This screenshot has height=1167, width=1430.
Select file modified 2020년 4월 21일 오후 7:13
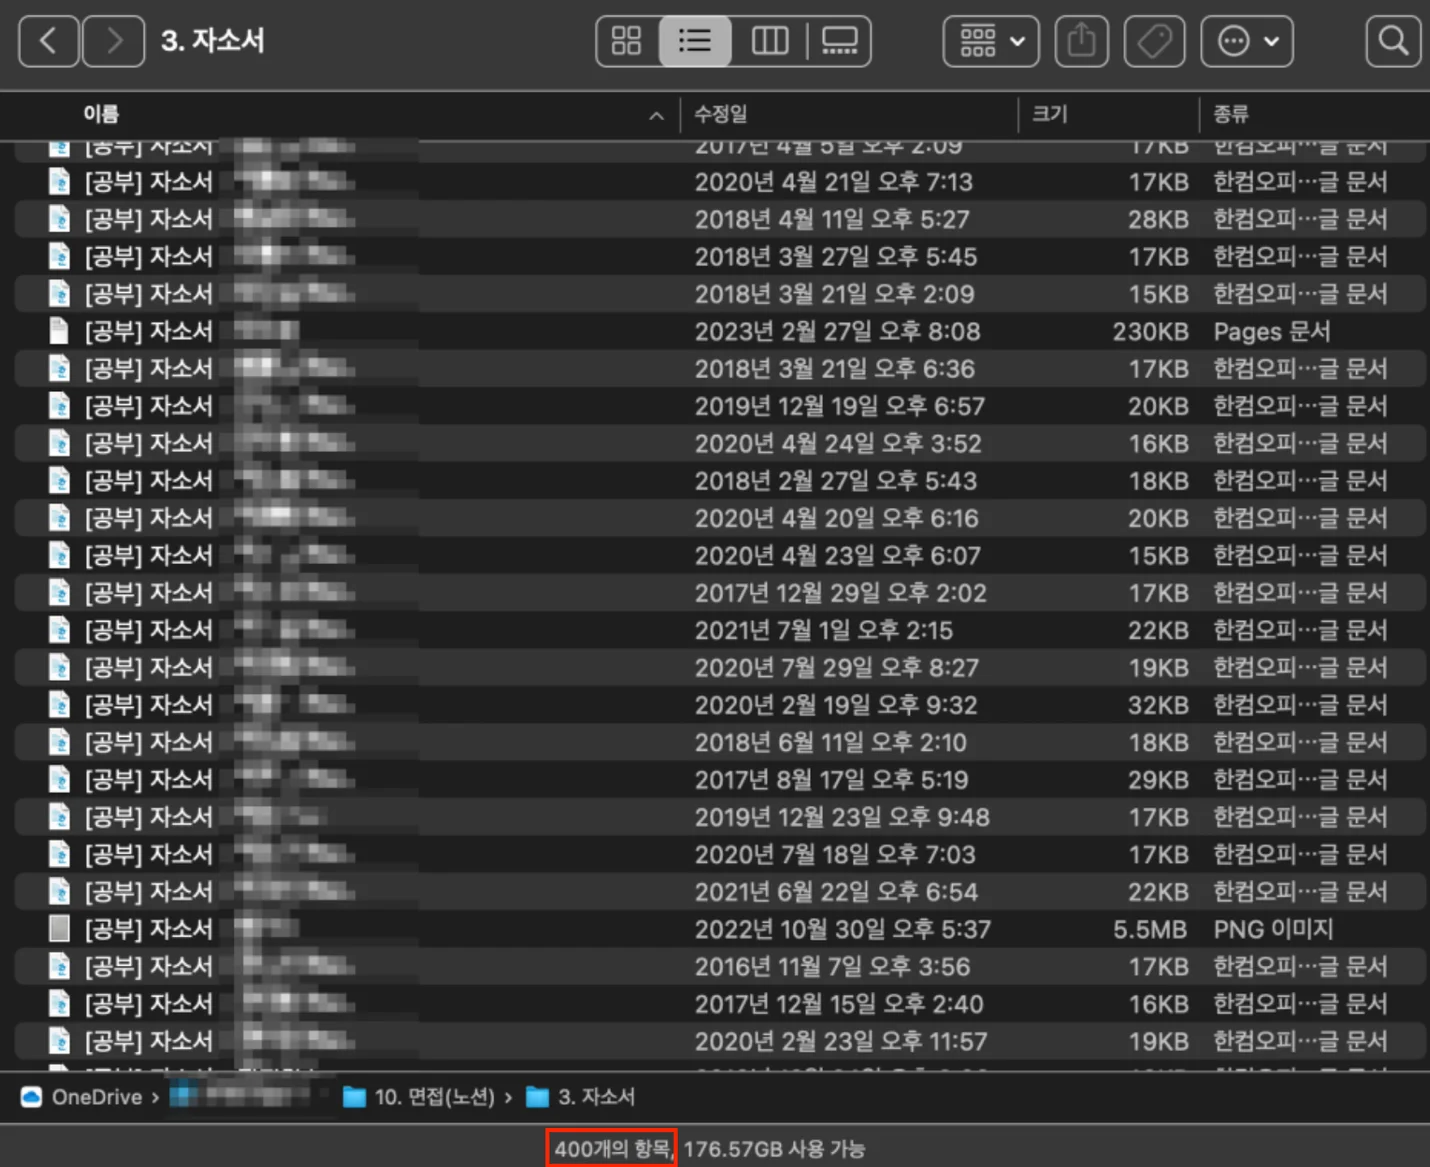tap(720, 182)
